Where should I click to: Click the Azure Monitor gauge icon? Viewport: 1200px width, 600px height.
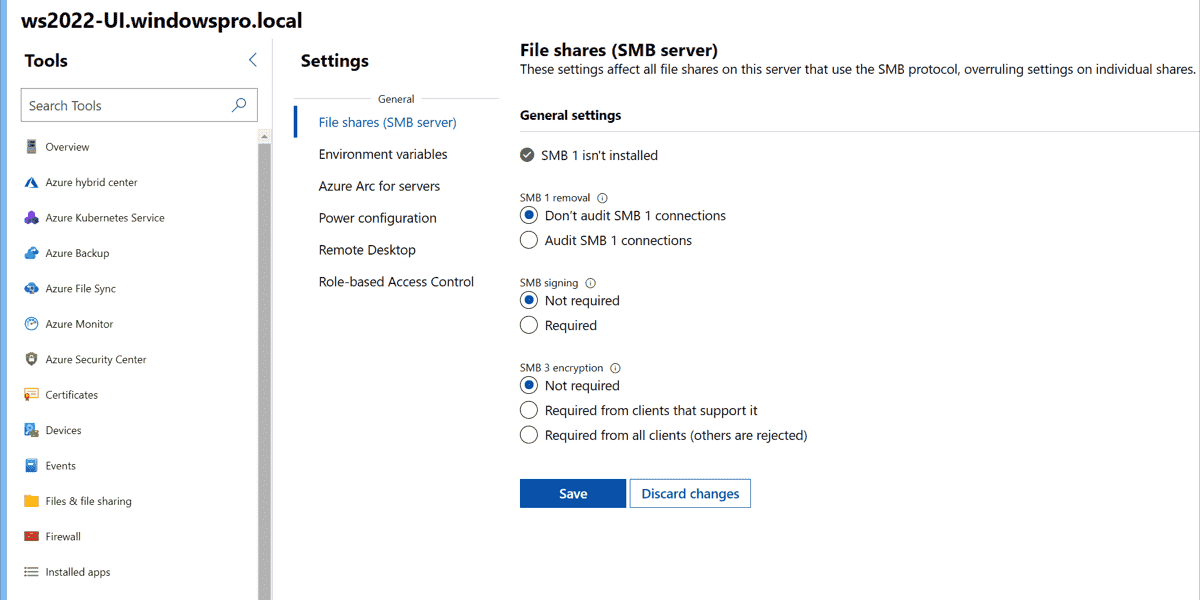pos(31,324)
